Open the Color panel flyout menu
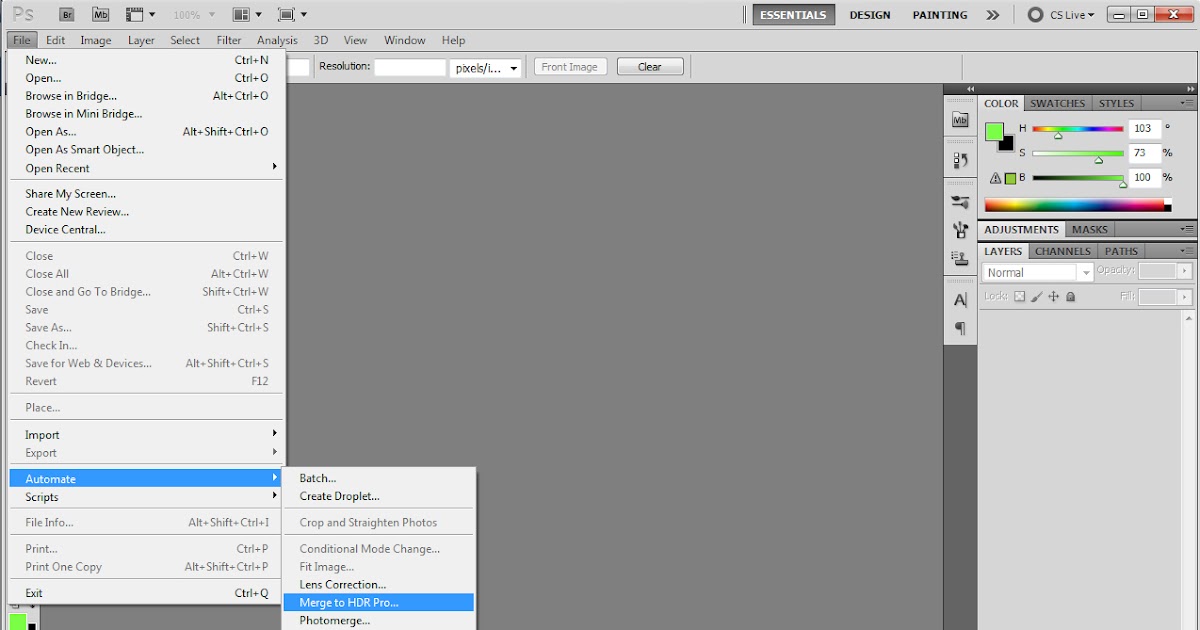This screenshot has height=630, width=1200. click(x=1187, y=103)
